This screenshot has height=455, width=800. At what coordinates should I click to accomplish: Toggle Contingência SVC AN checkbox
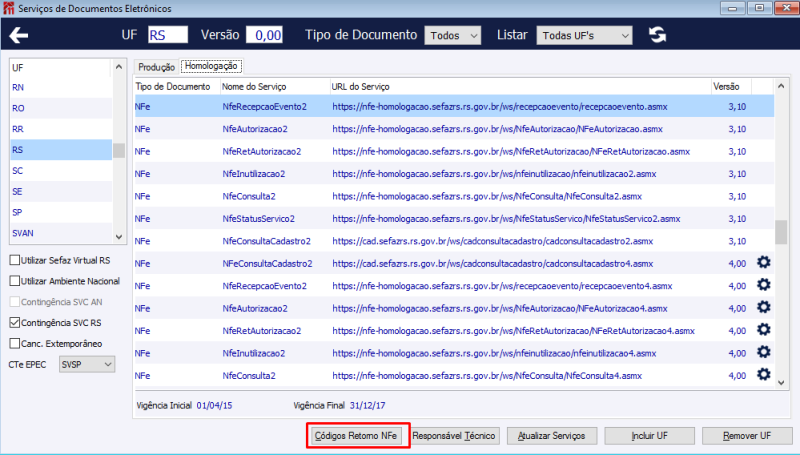15,302
